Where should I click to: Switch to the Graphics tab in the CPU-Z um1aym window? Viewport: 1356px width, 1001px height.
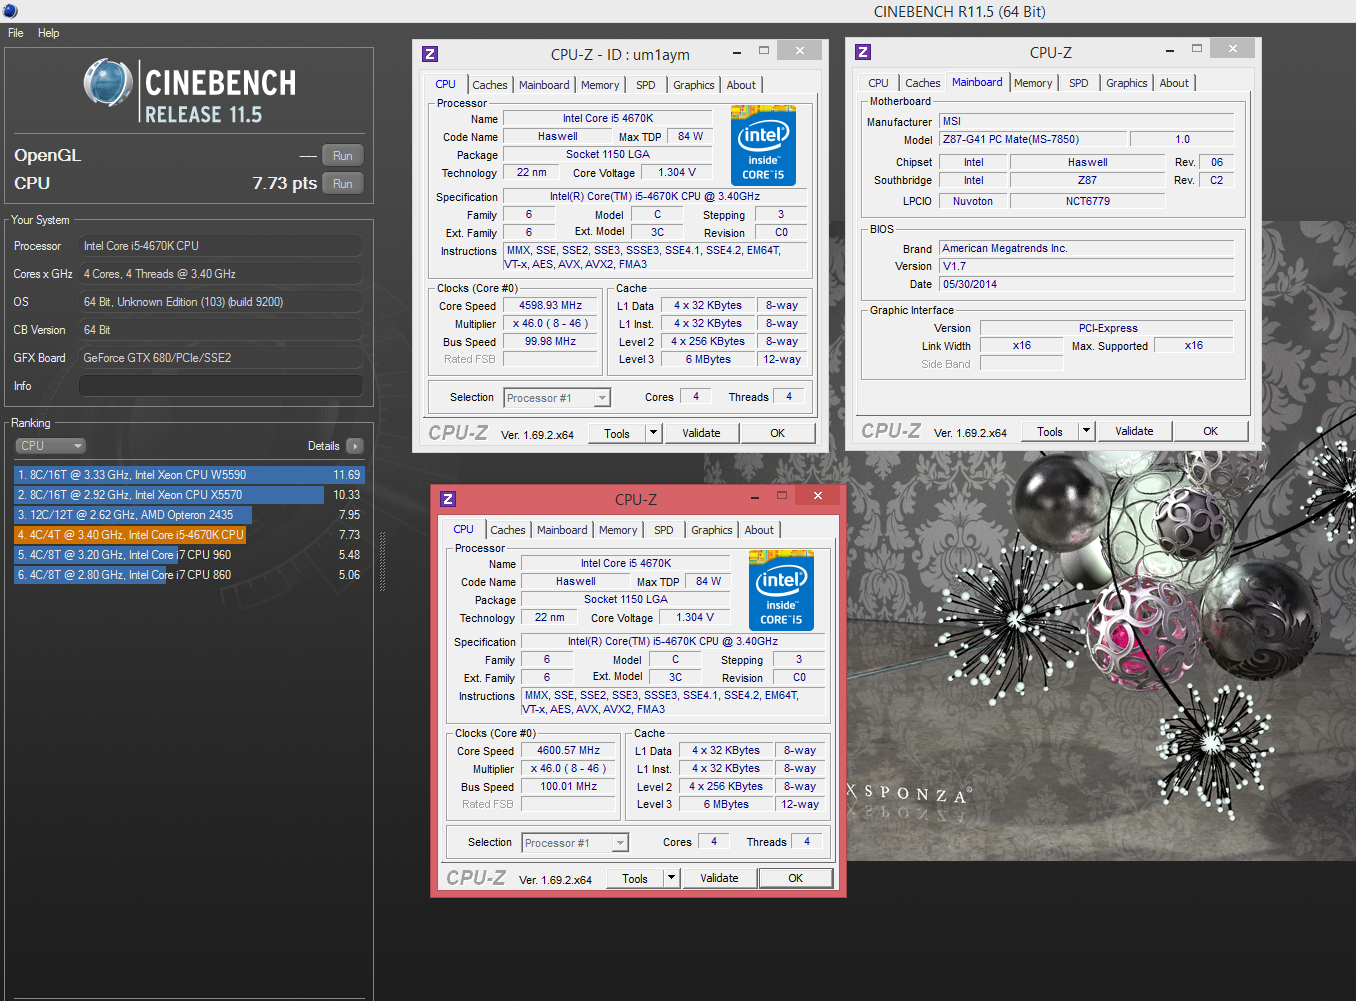693,85
